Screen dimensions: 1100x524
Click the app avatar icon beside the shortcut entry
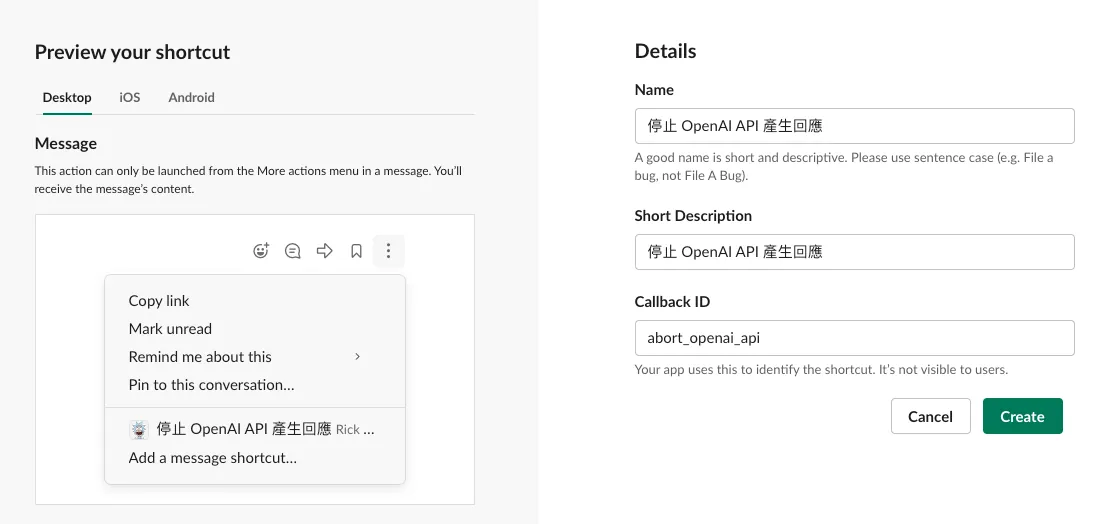pos(140,430)
